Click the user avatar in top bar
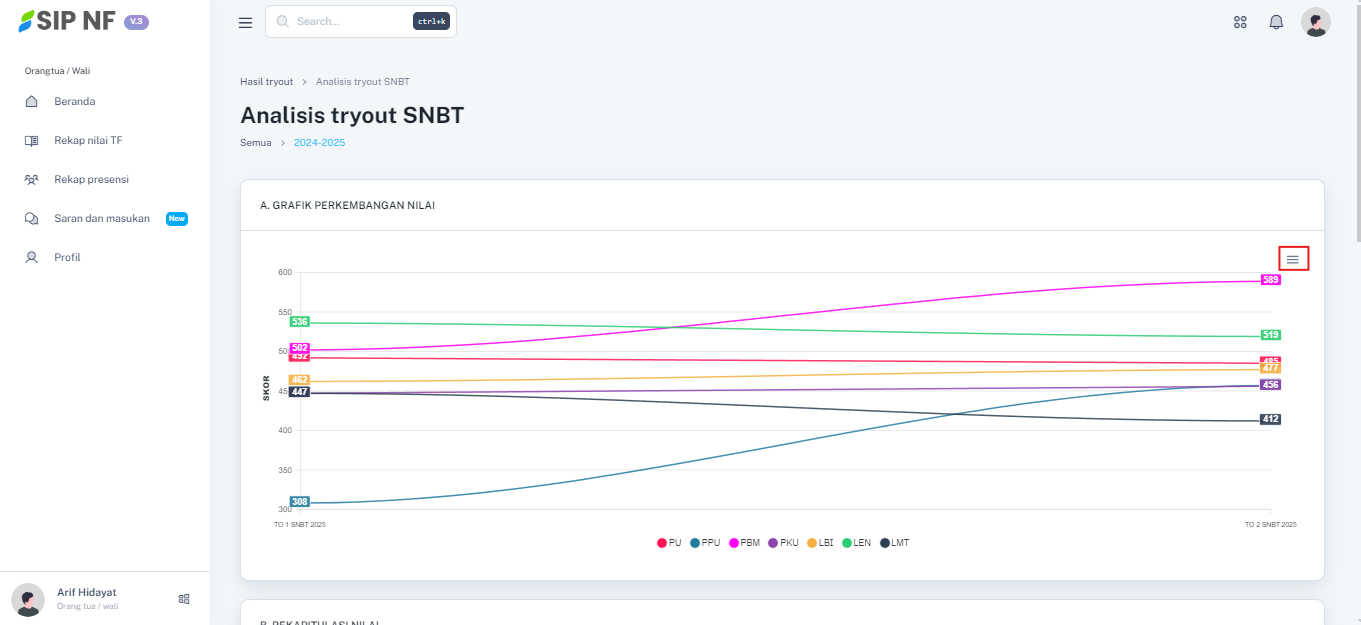 coord(1315,22)
